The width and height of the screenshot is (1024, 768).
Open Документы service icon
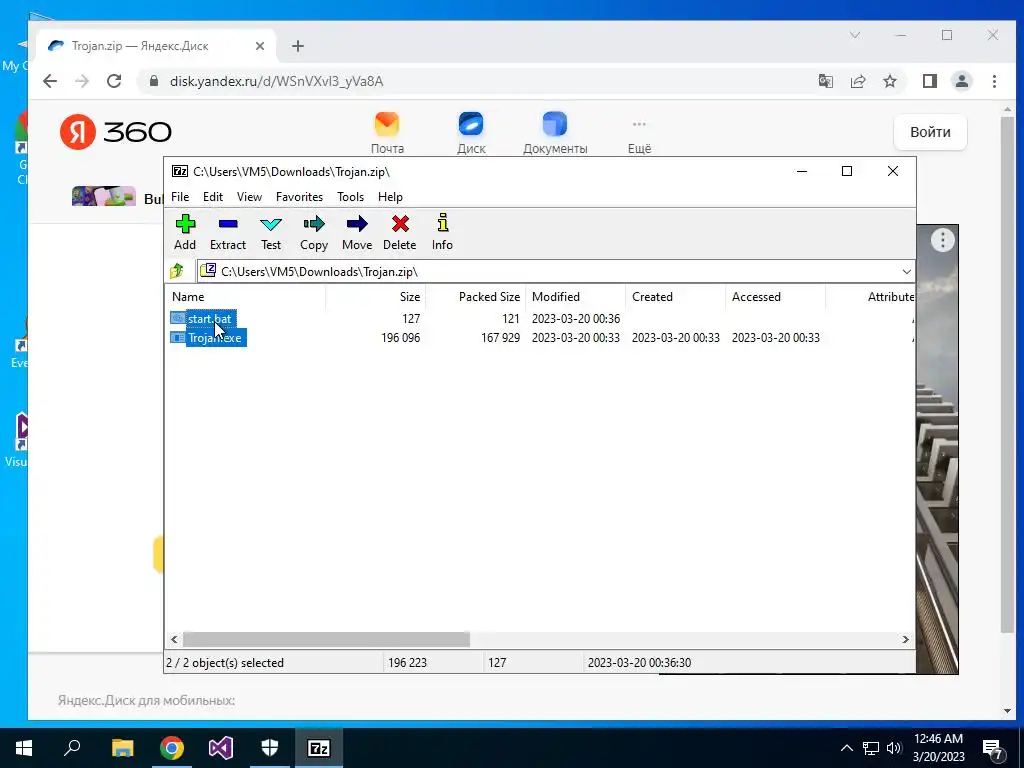click(x=555, y=133)
